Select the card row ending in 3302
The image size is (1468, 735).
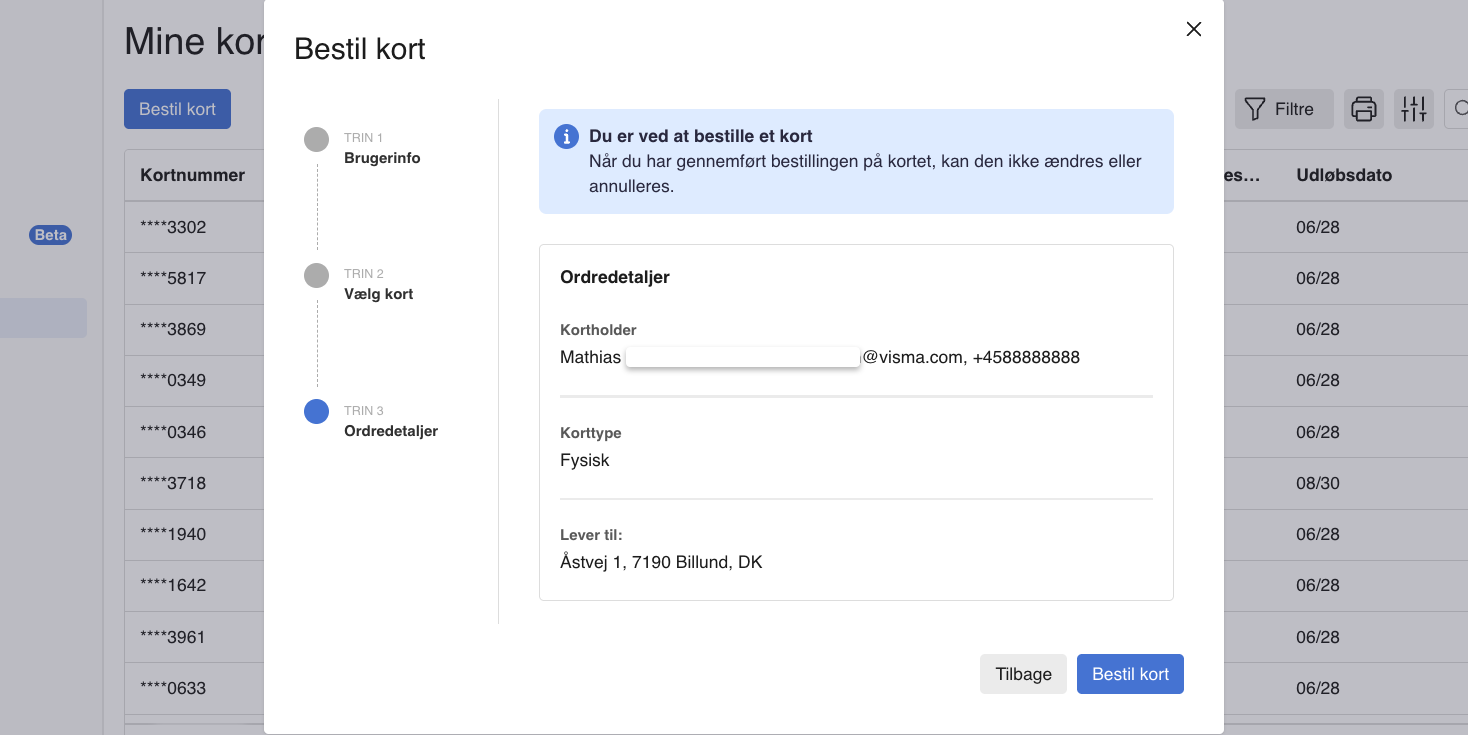pyautogui.click(x=173, y=227)
